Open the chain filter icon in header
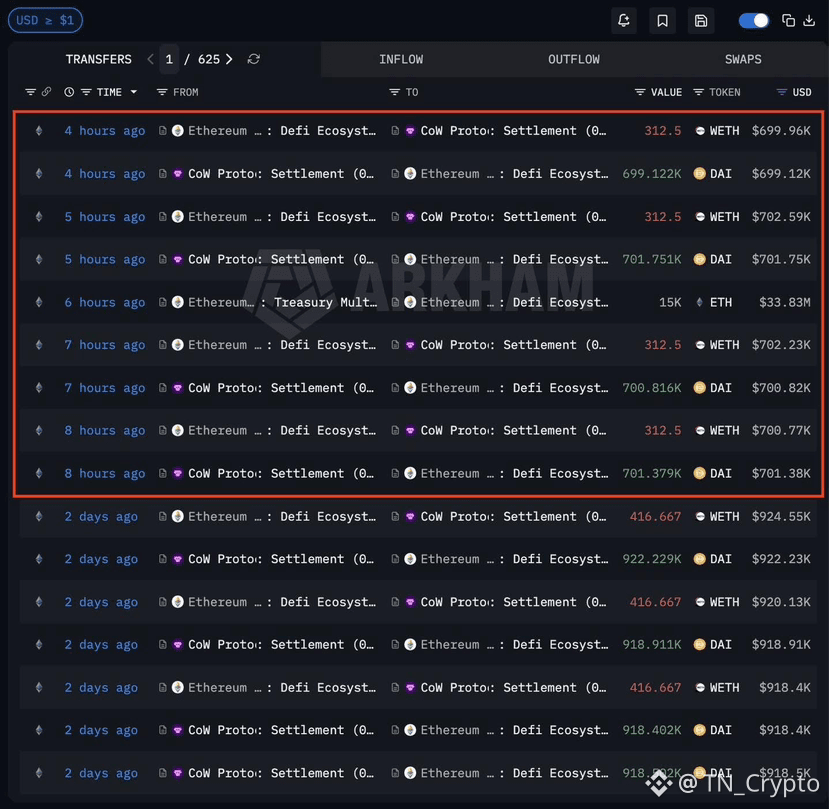The height and width of the screenshot is (809, 829). pos(31,92)
